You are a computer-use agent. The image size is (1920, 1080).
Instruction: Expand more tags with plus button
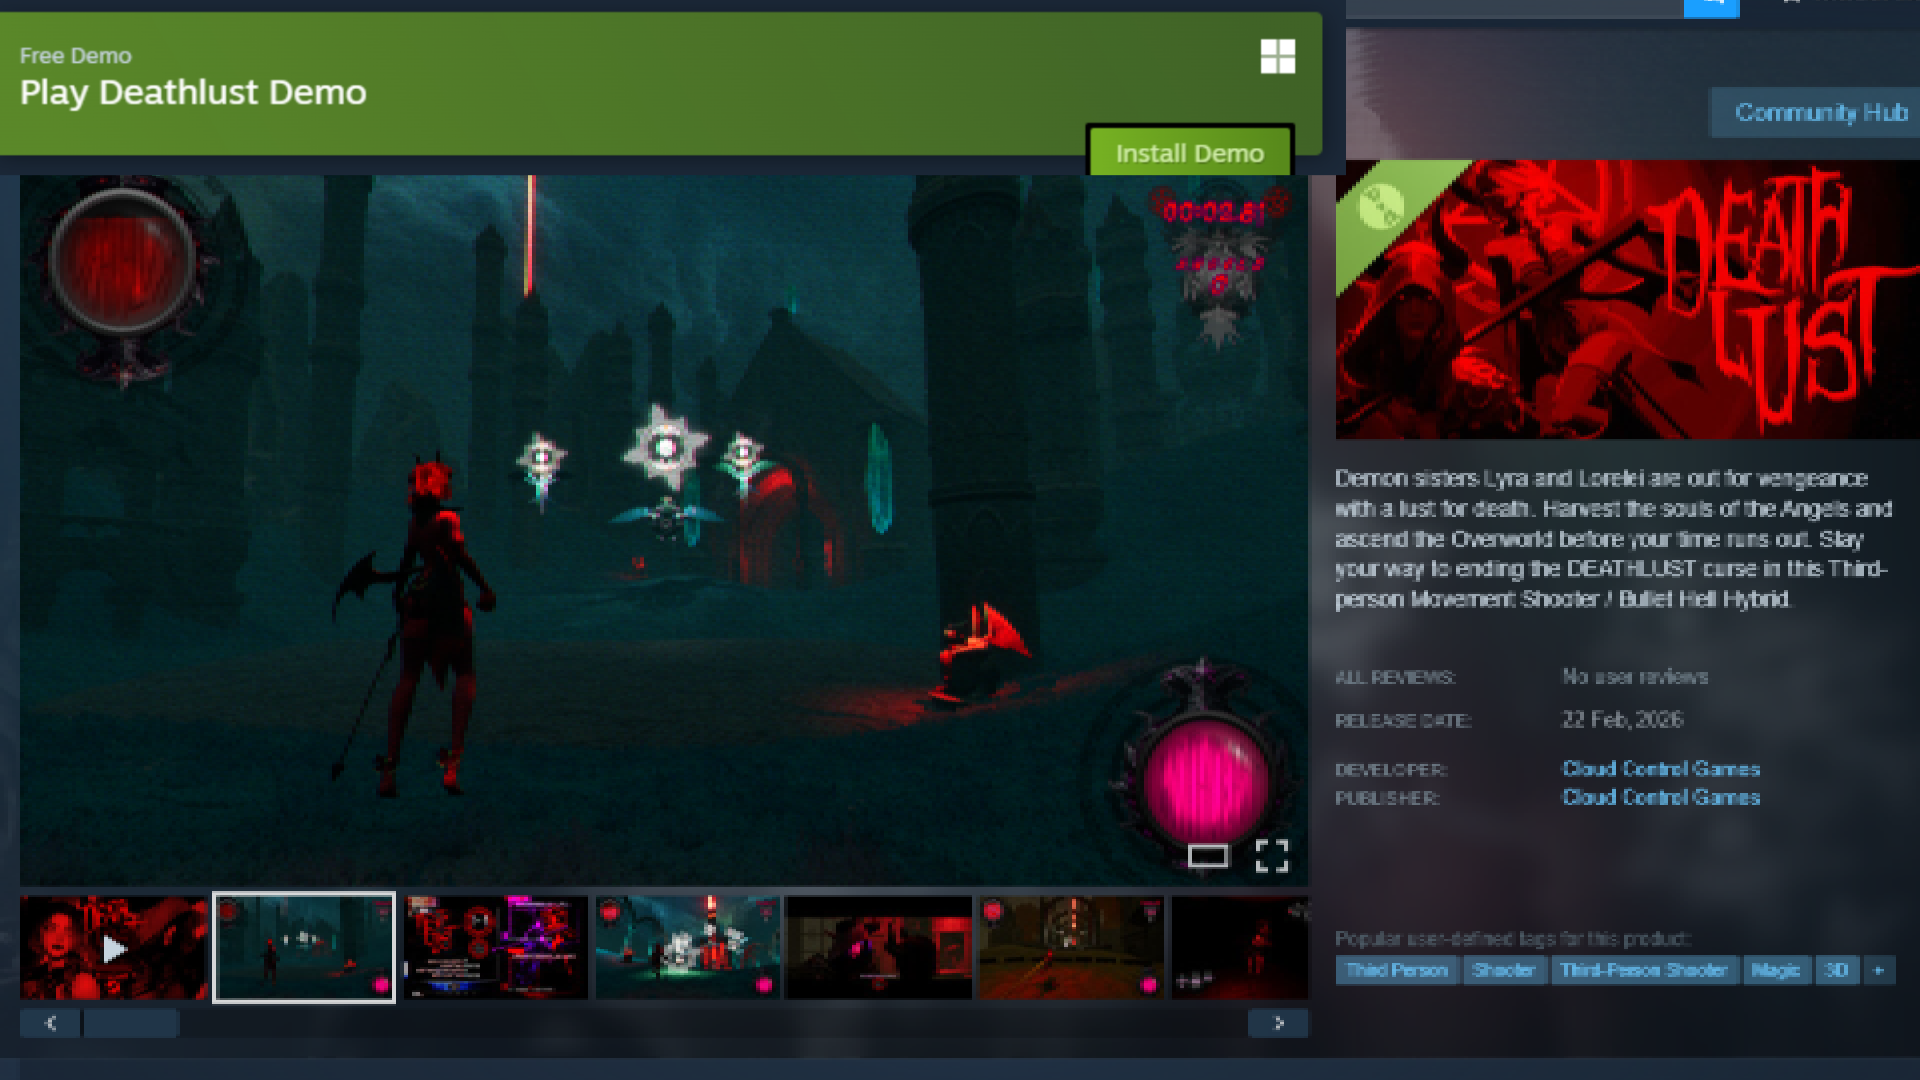coord(1878,970)
